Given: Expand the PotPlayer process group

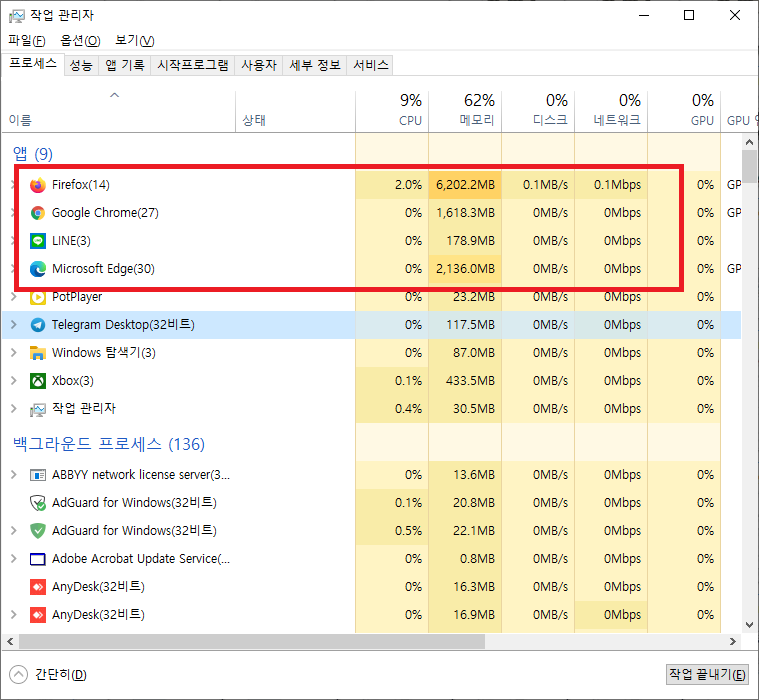Looking at the screenshot, I should (14, 297).
